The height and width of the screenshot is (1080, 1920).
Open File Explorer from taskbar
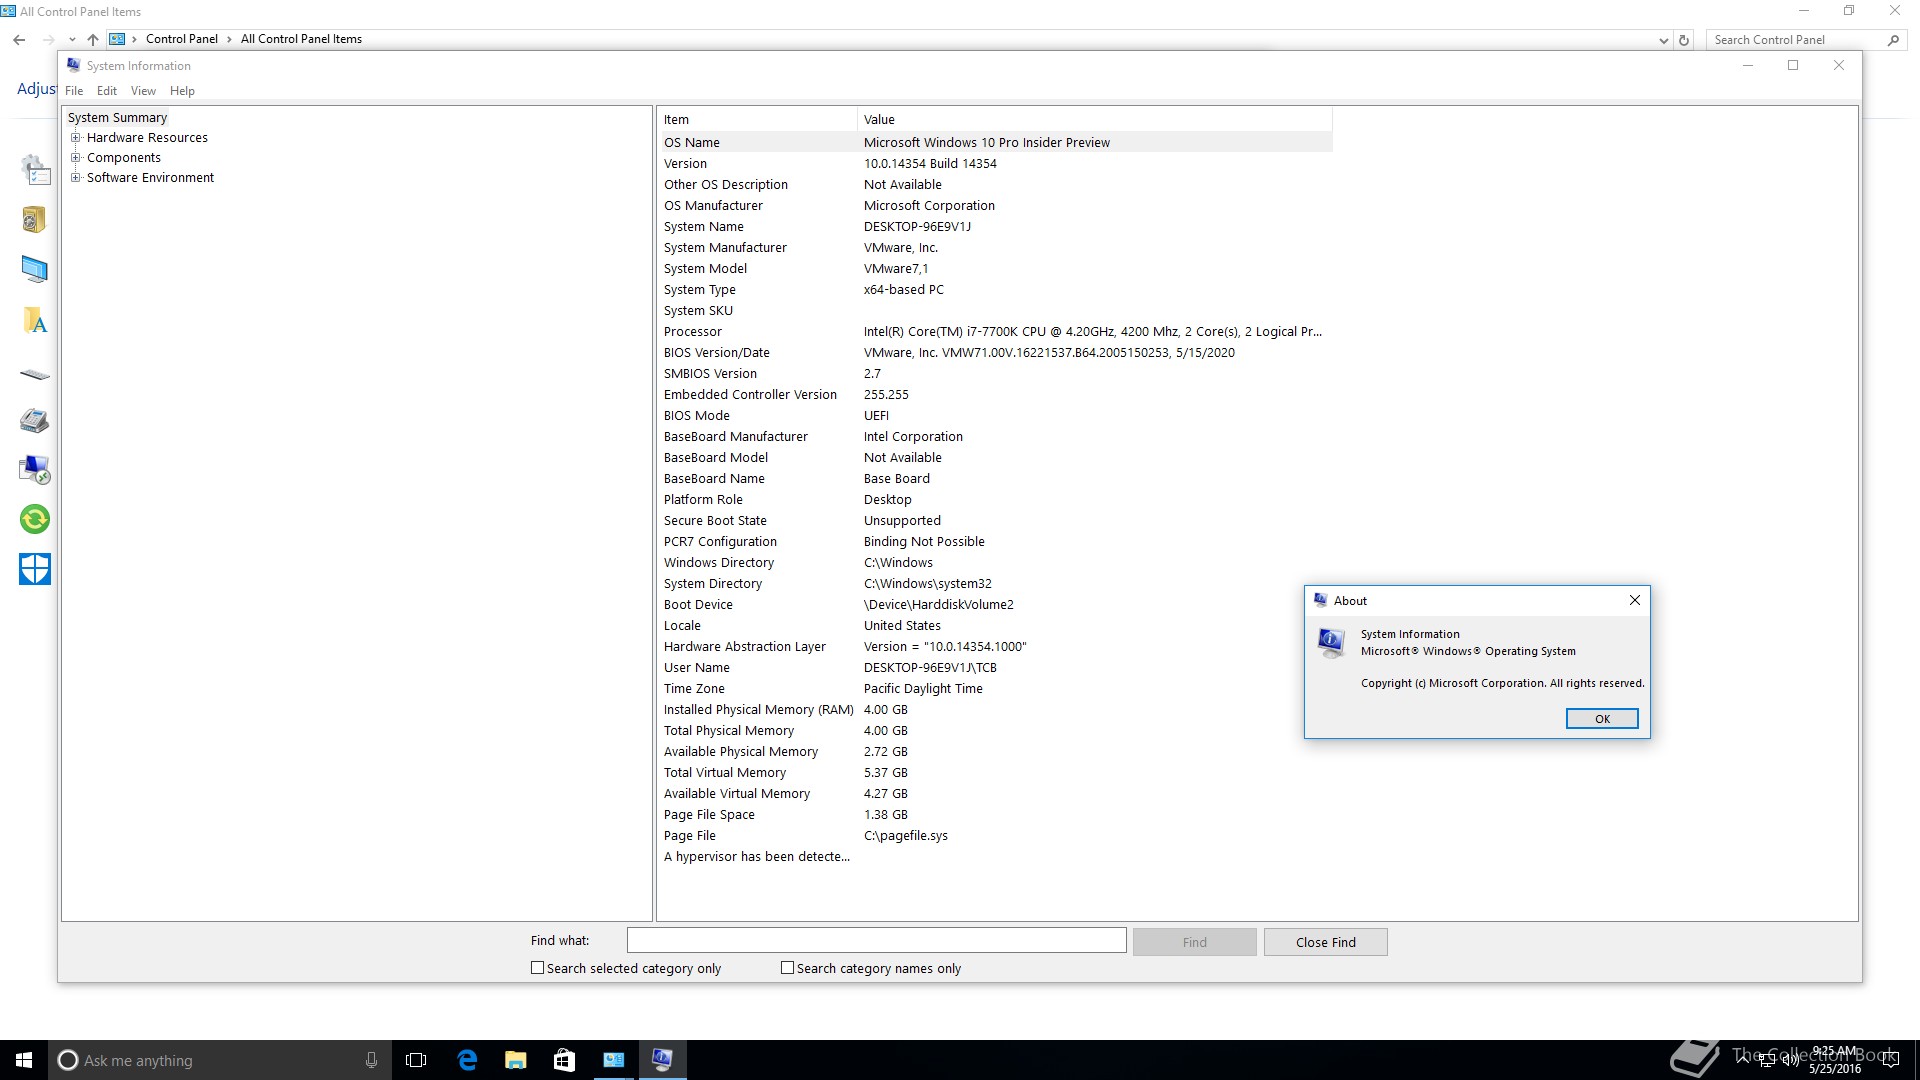coord(516,1060)
